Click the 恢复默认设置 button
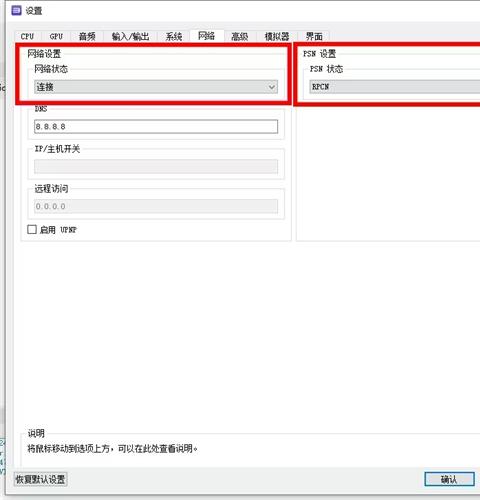Image resolution: width=480 pixels, height=500 pixels. (x=40, y=479)
